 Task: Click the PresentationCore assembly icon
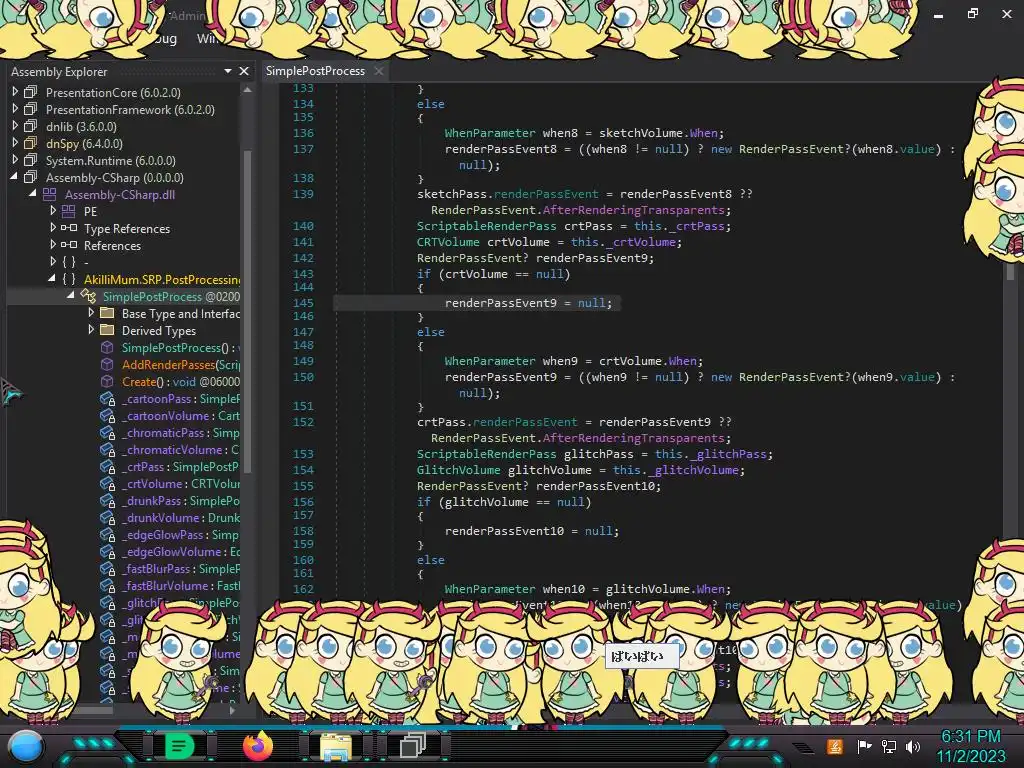[x=31, y=92]
